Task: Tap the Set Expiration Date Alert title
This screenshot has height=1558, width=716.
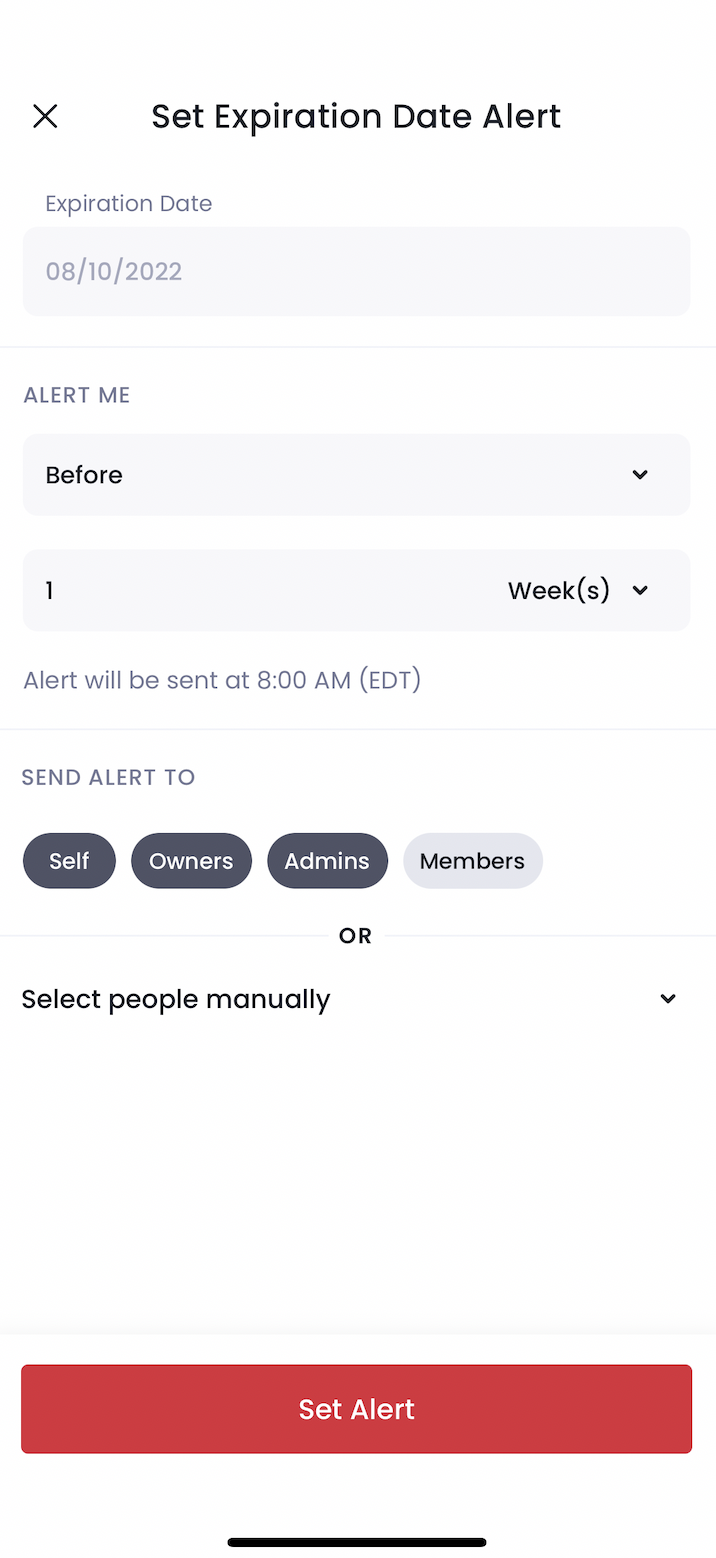Action: click(356, 116)
